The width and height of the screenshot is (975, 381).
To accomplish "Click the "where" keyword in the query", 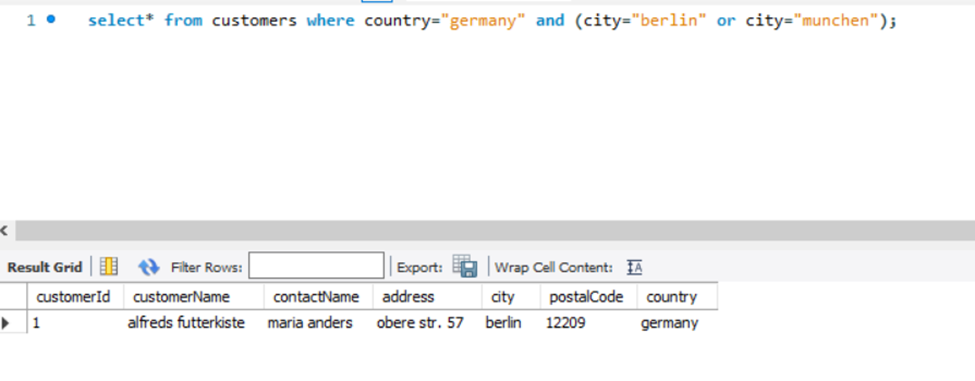I will pos(330,21).
